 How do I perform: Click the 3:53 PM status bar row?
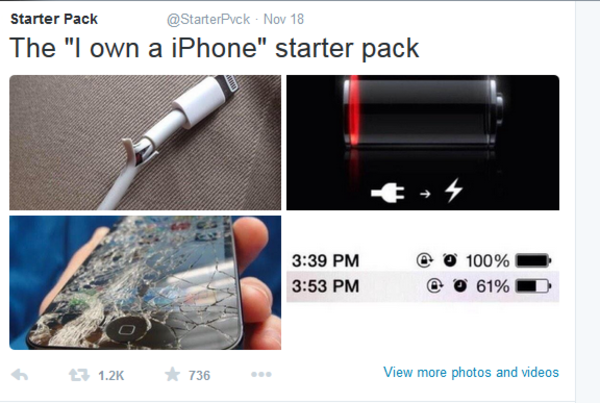(423, 286)
